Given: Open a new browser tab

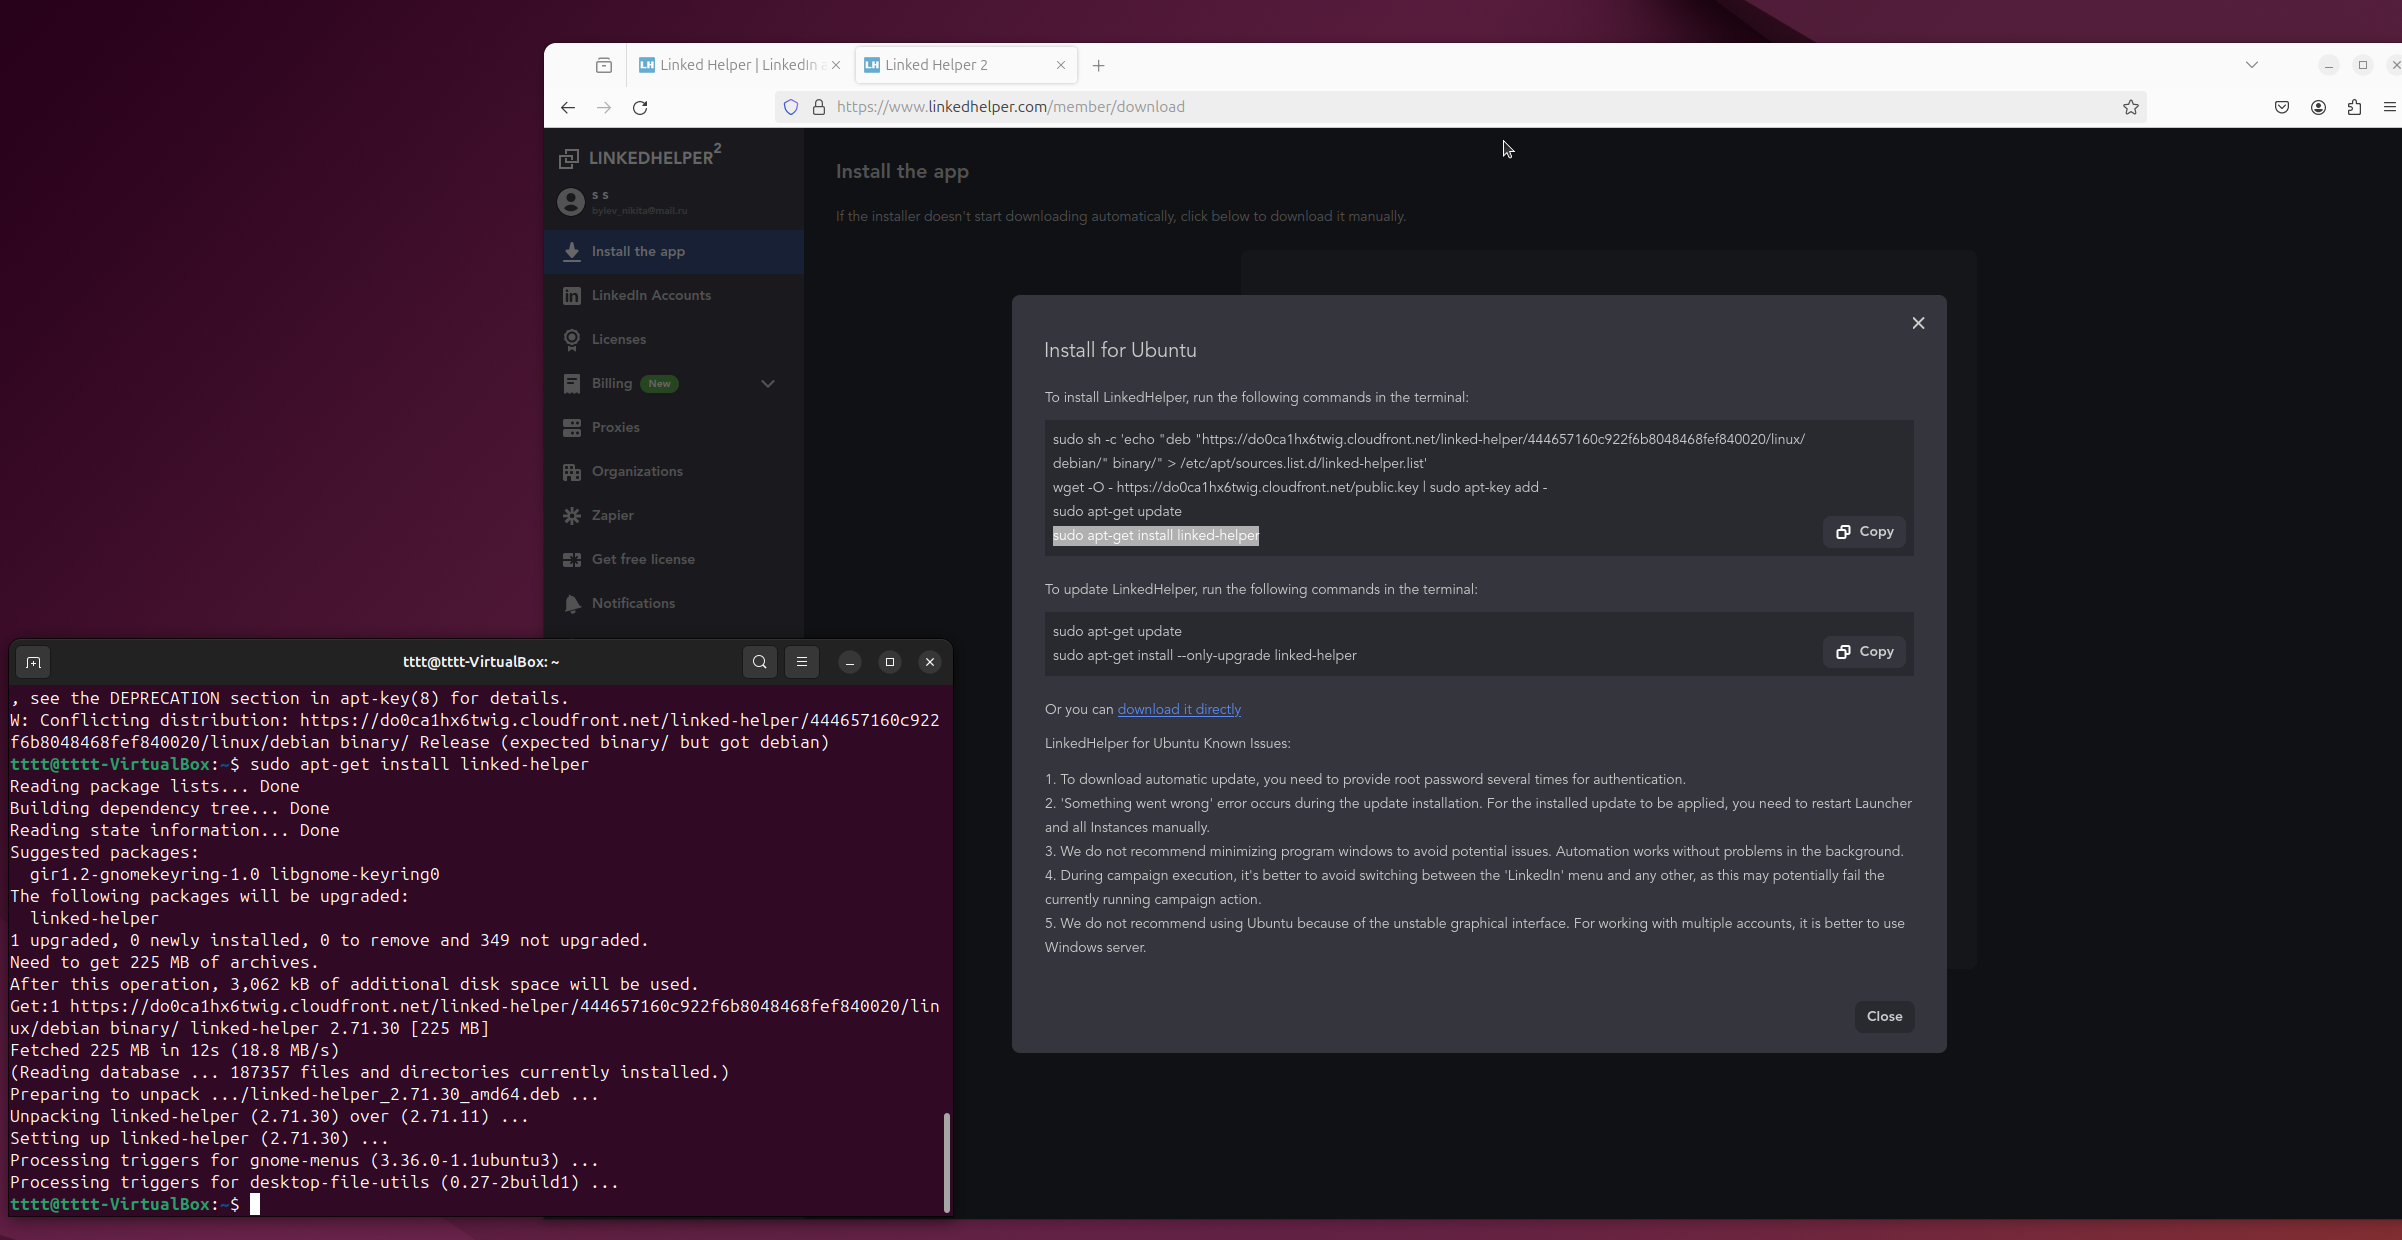Looking at the screenshot, I should pos(1099,65).
